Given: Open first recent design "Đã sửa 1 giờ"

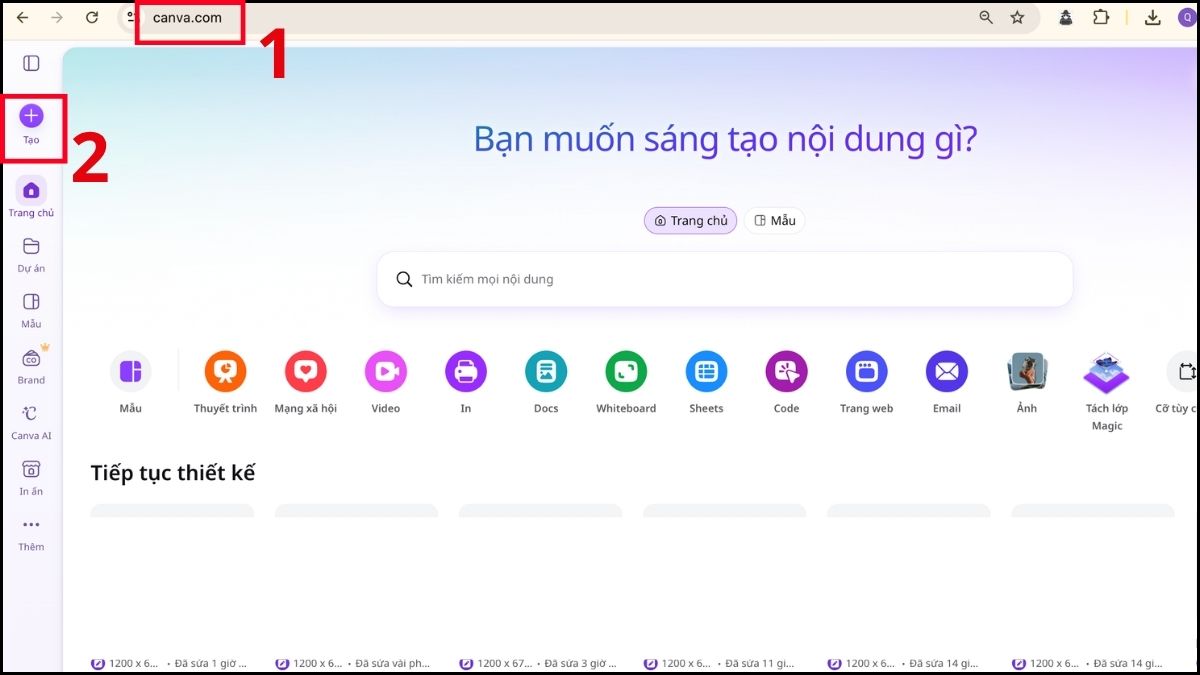Looking at the screenshot, I should [172, 588].
